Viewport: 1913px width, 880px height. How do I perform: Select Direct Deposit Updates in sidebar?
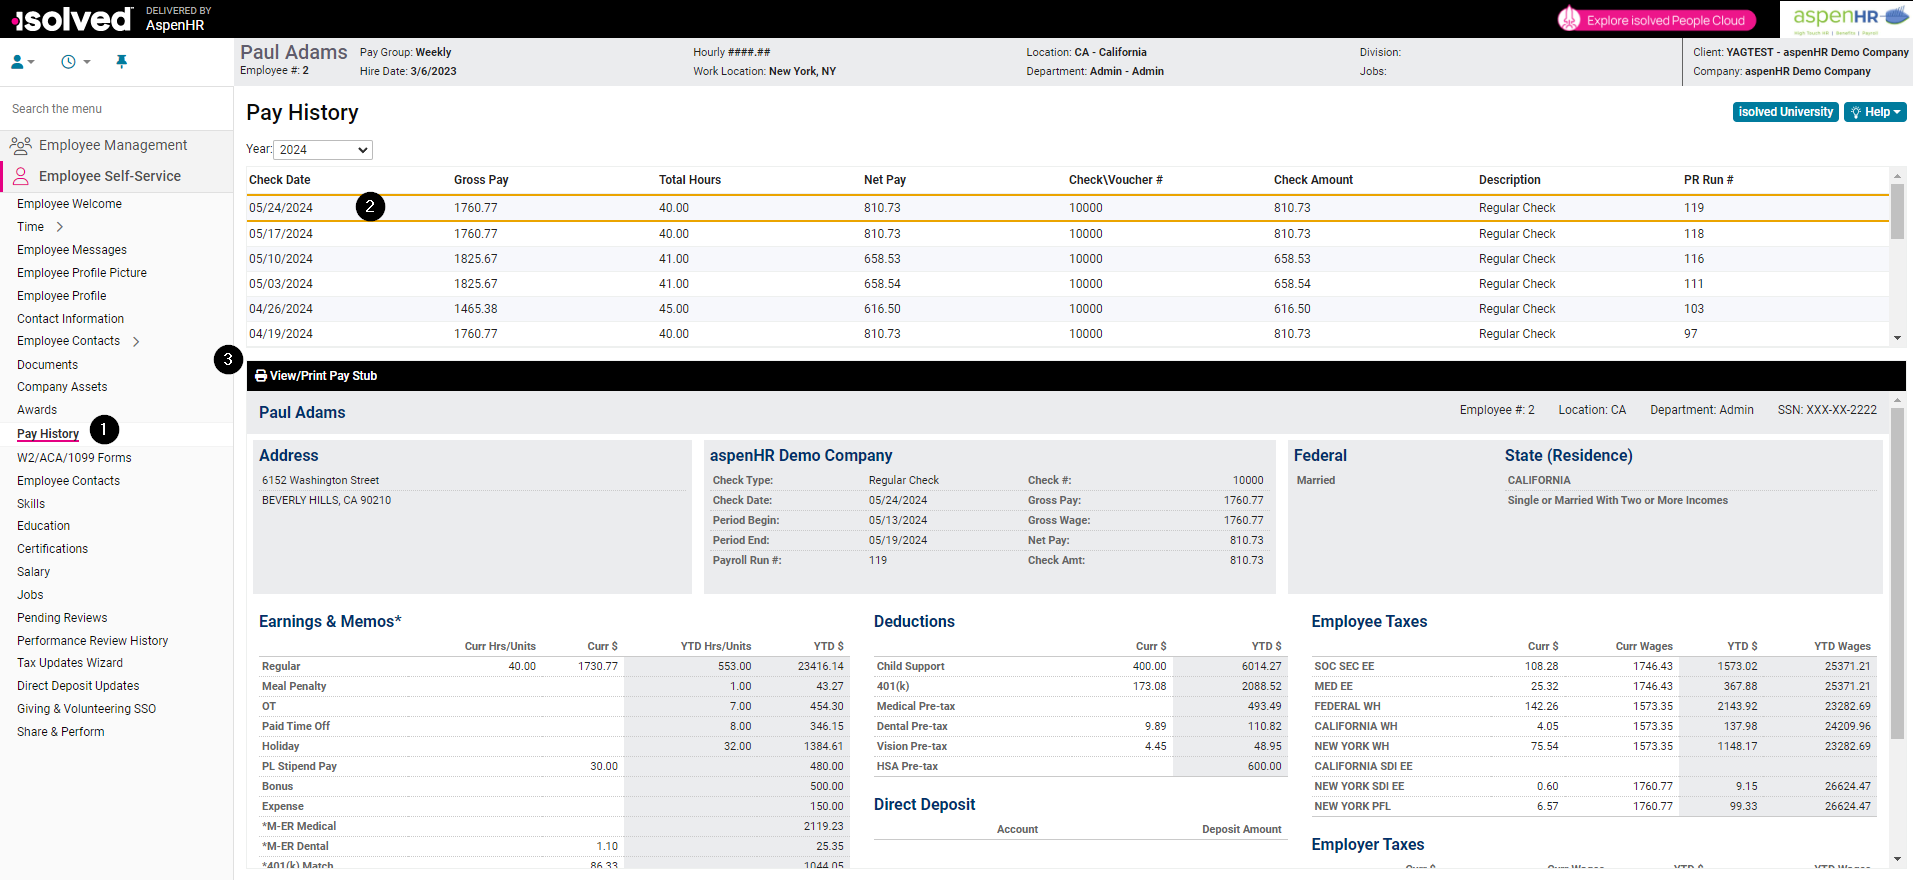tap(78, 686)
